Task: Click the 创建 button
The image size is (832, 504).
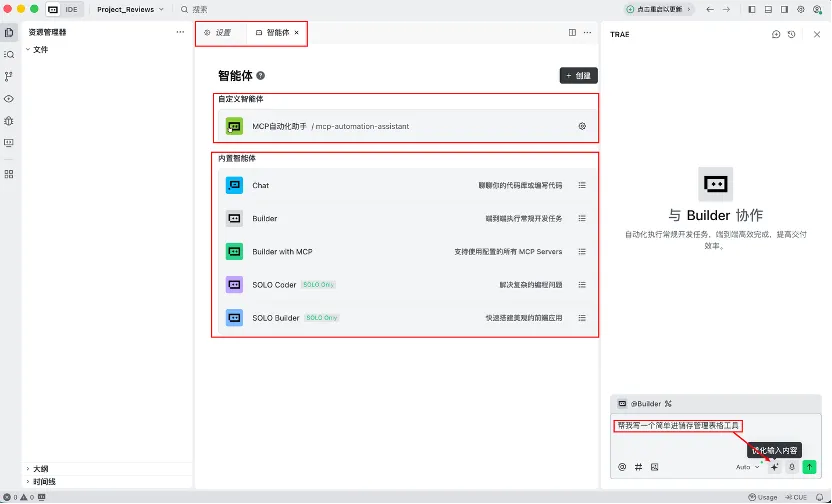Action: pyautogui.click(x=578, y=75)
